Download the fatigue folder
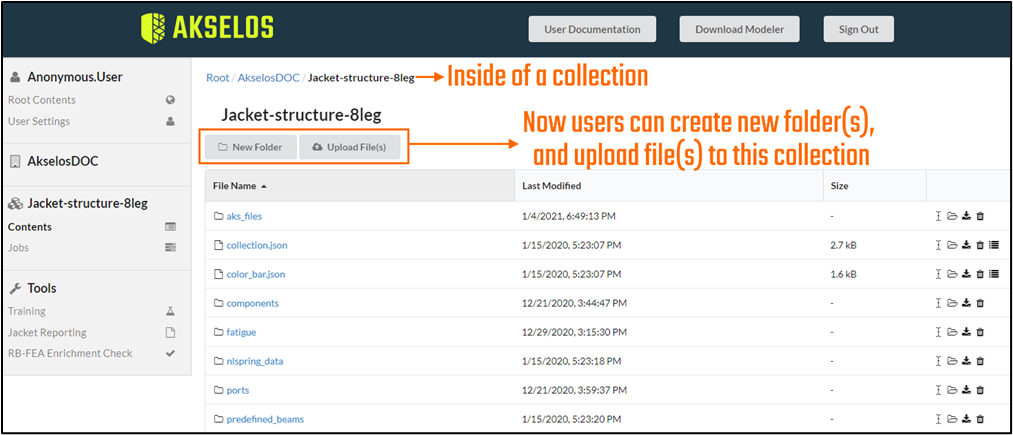 click(x=966, y=332)
